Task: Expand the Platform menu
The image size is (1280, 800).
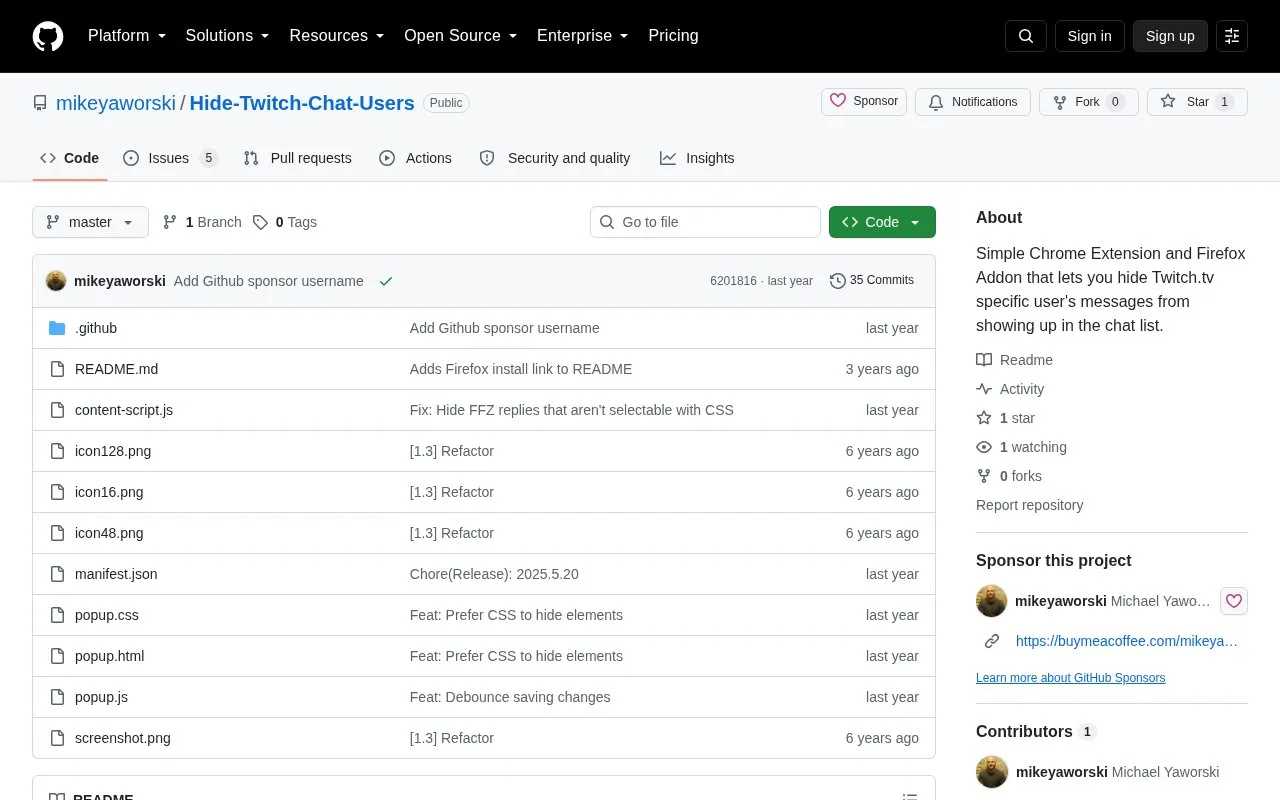Action: (127, 36)
